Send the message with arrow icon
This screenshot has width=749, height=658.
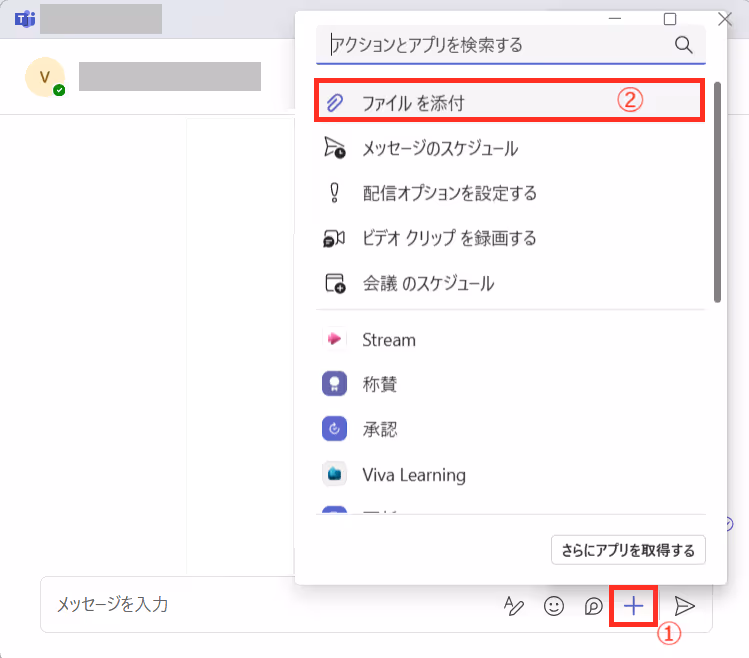tap(685, 606)
